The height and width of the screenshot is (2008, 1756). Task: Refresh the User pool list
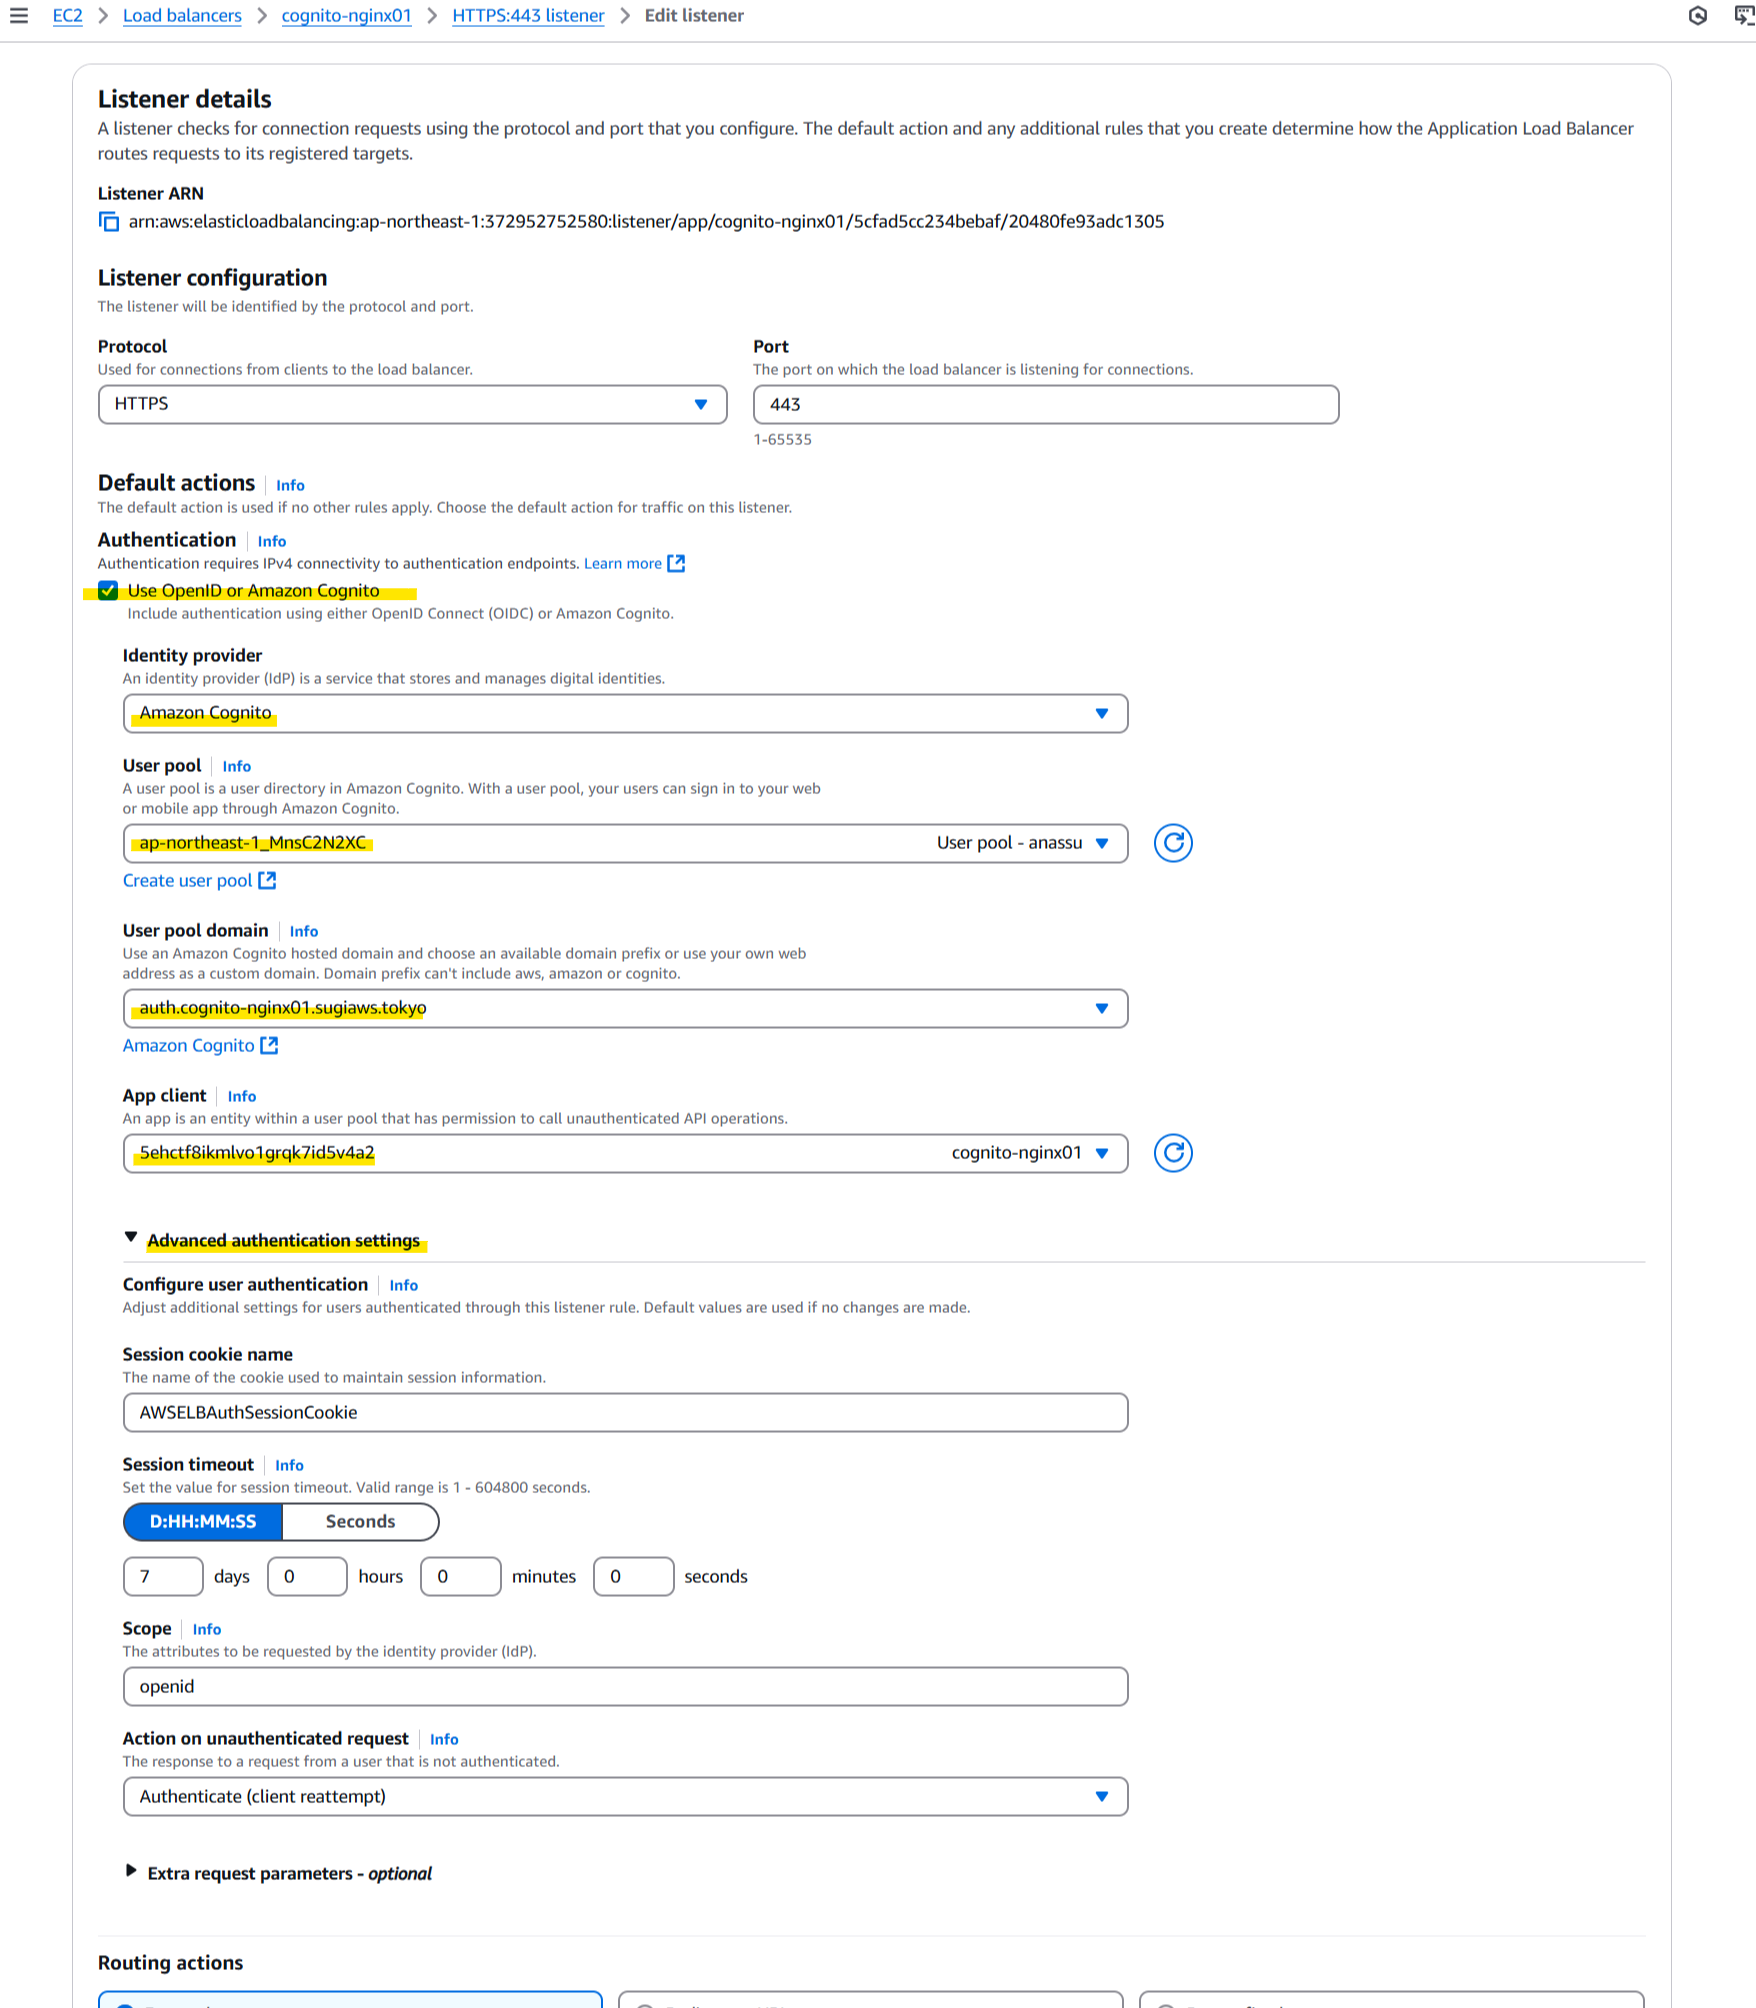tap(1173, 843)
